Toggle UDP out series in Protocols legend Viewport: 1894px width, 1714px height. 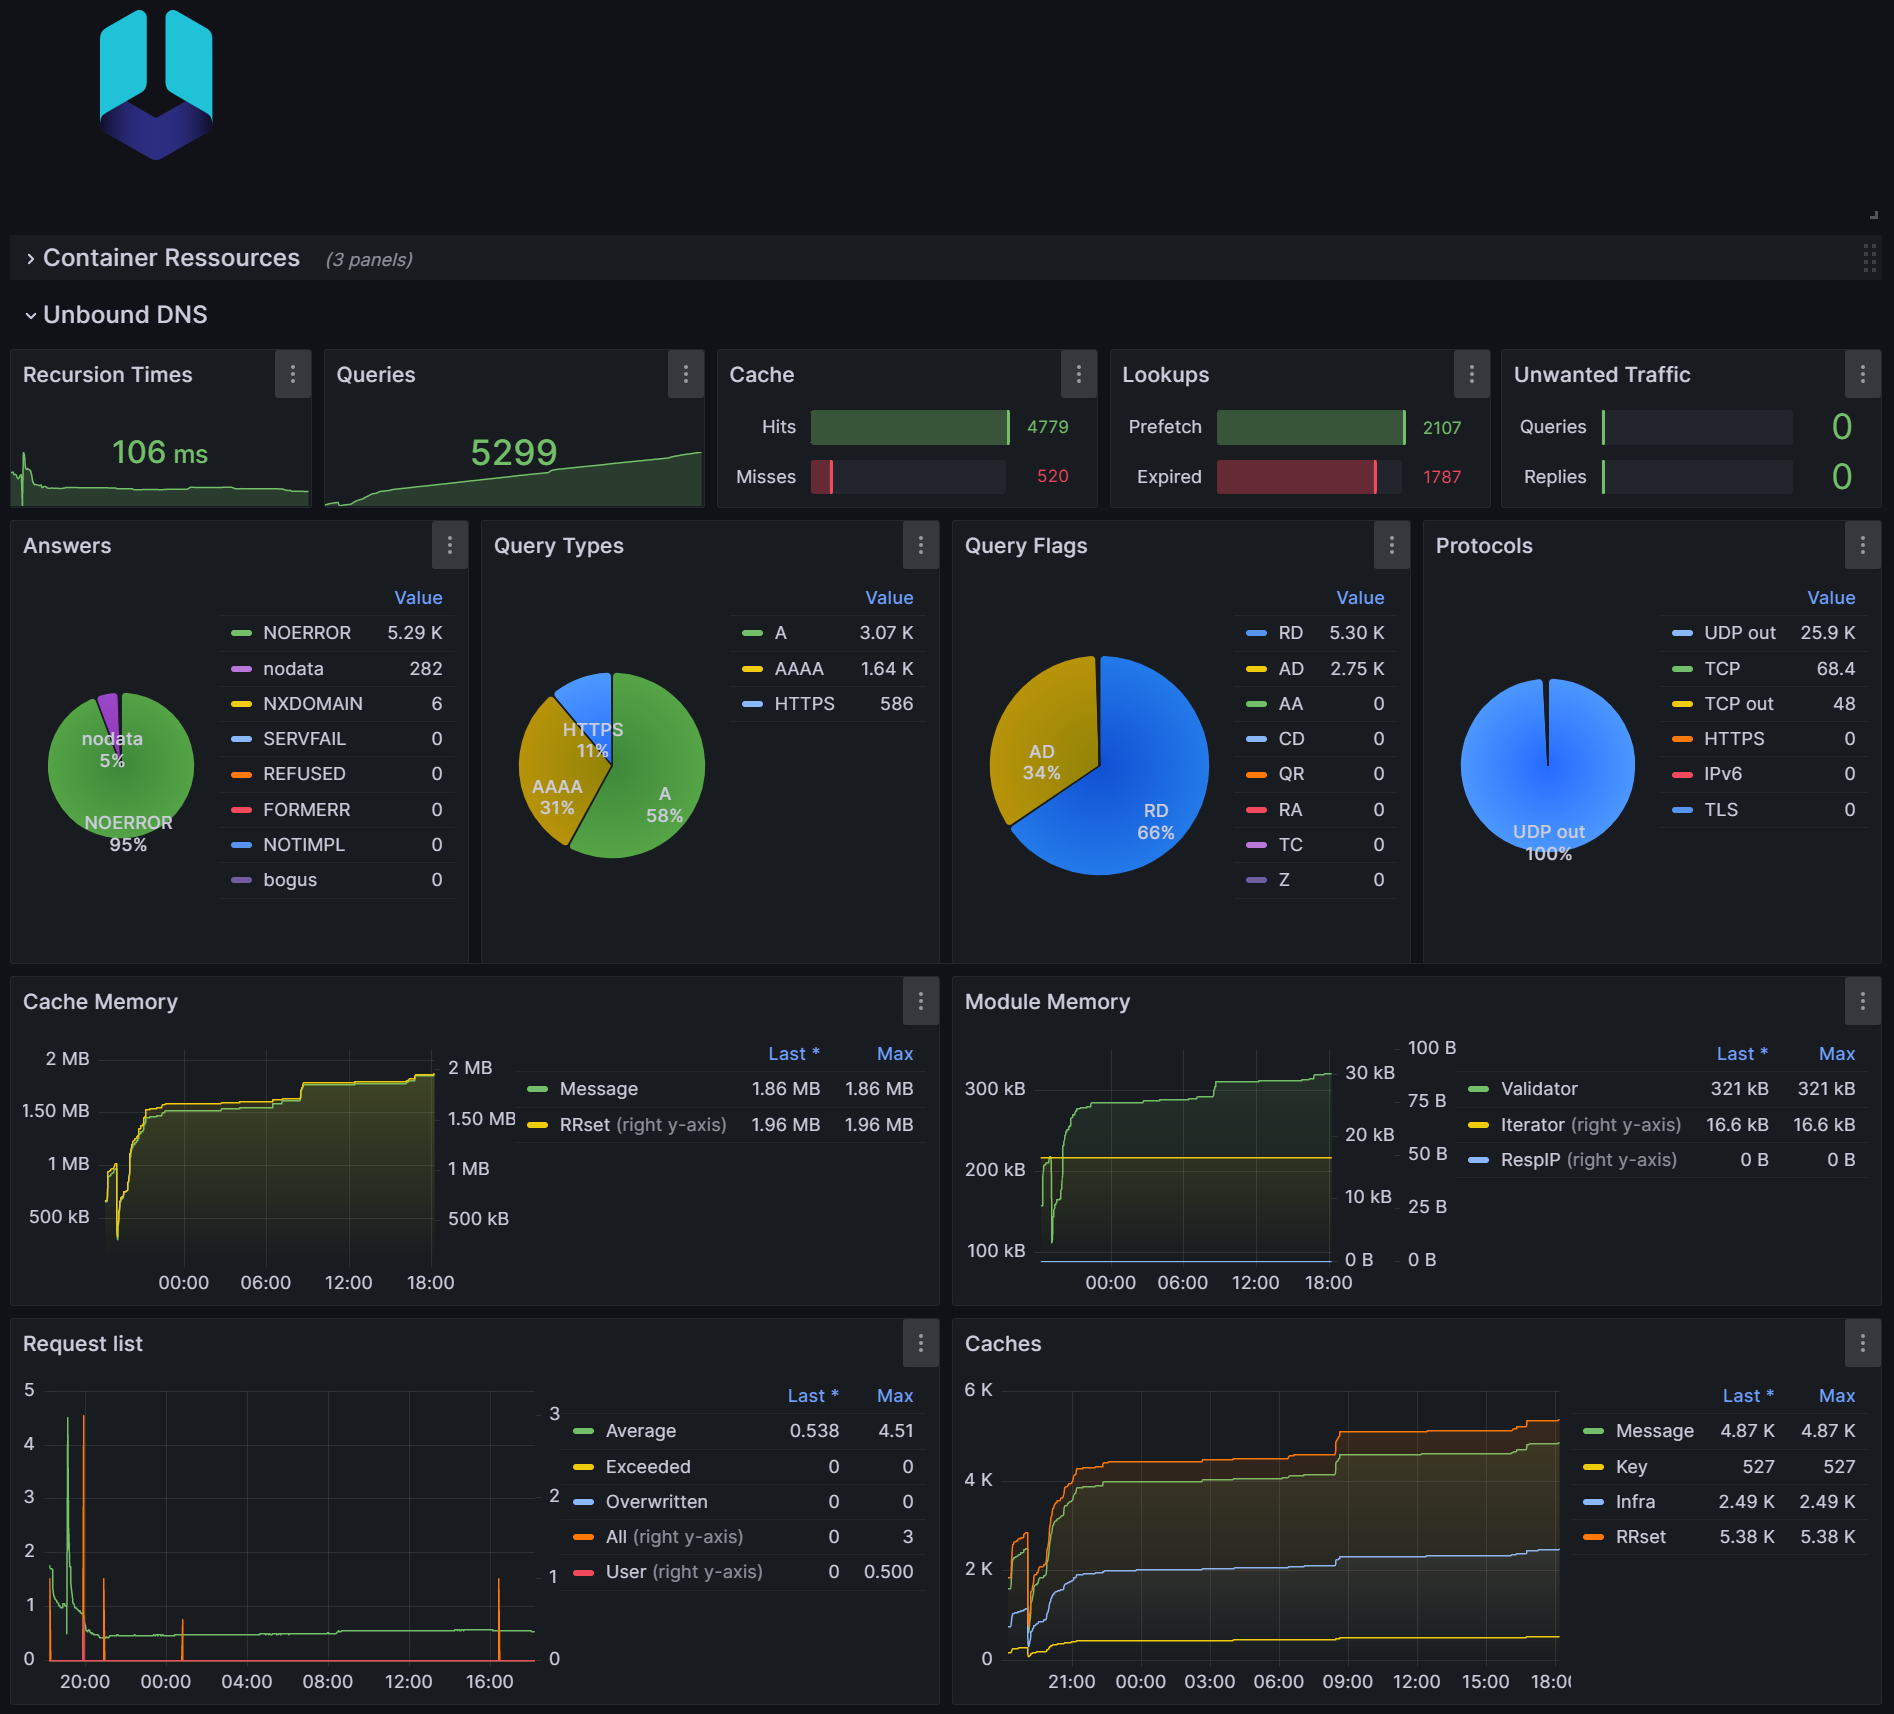coord(1739,633)
